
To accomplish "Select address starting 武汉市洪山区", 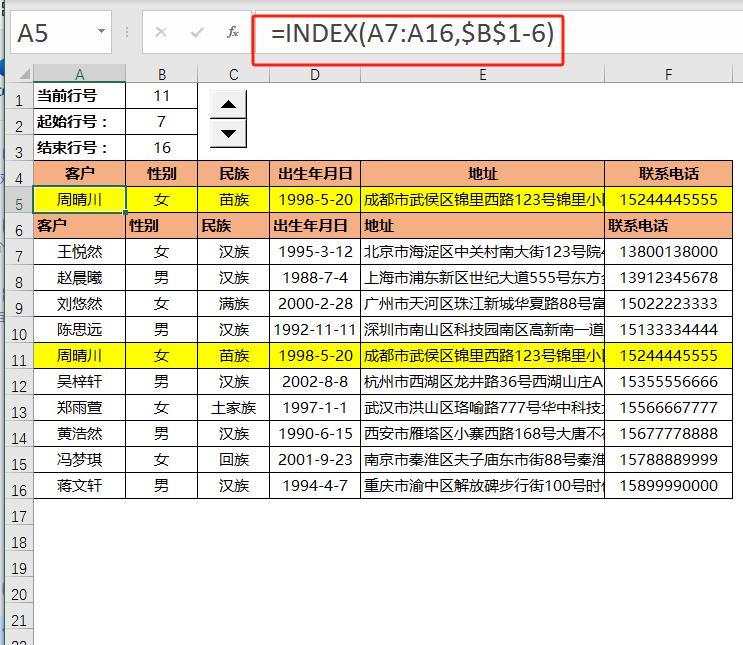I will pyautogui.click(x=482, y=408).
